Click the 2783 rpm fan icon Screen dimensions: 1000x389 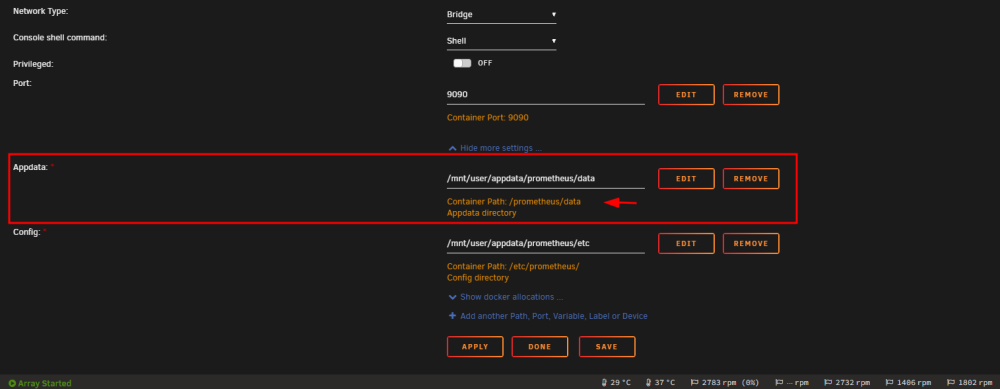[695, 383]
